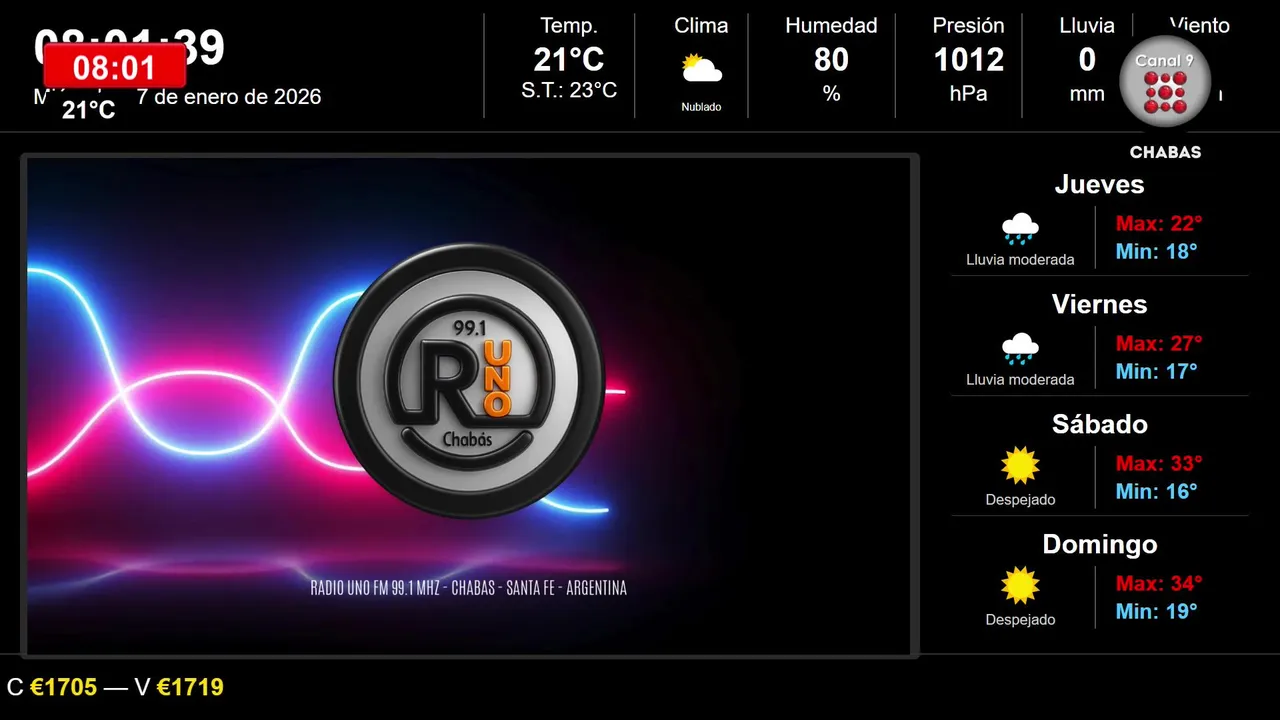Click 'Lluvia moderada' label under Viernes
This screenshot has height=720, width=1280.
click(x=1020, y=380)
